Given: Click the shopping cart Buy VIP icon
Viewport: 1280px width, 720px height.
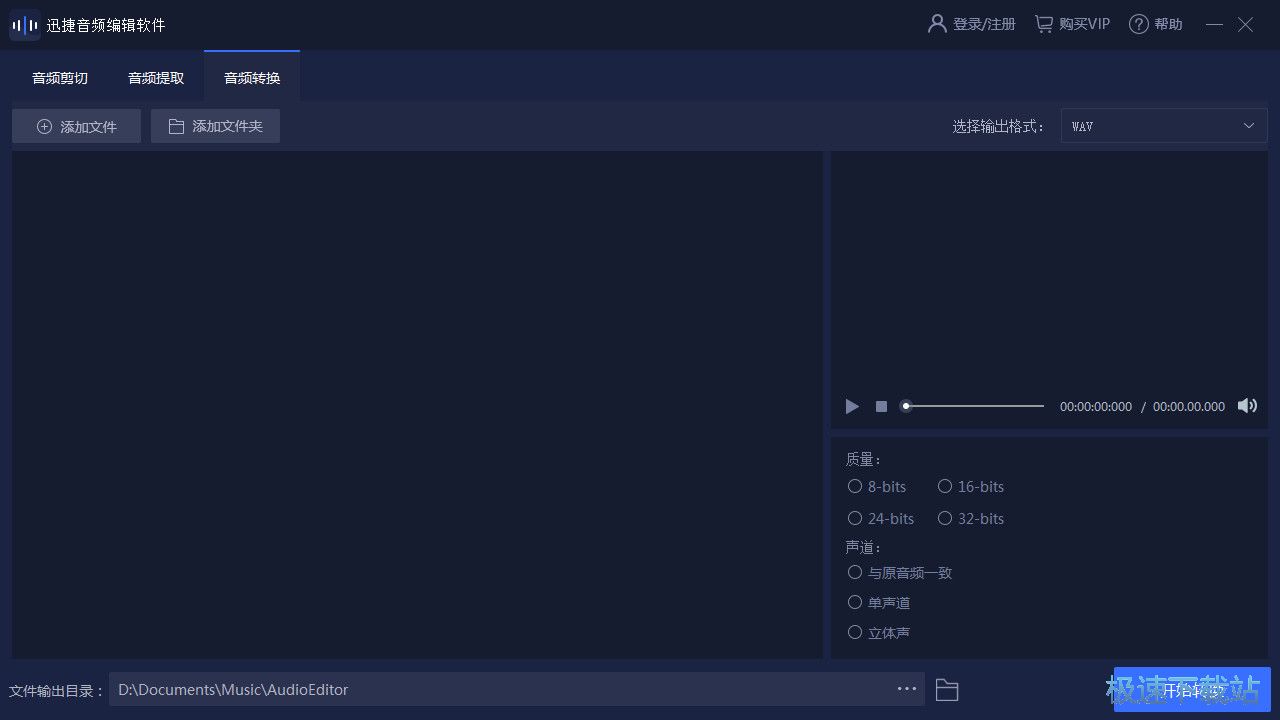Looking at the screenshot, I should tap(1044, 24).
